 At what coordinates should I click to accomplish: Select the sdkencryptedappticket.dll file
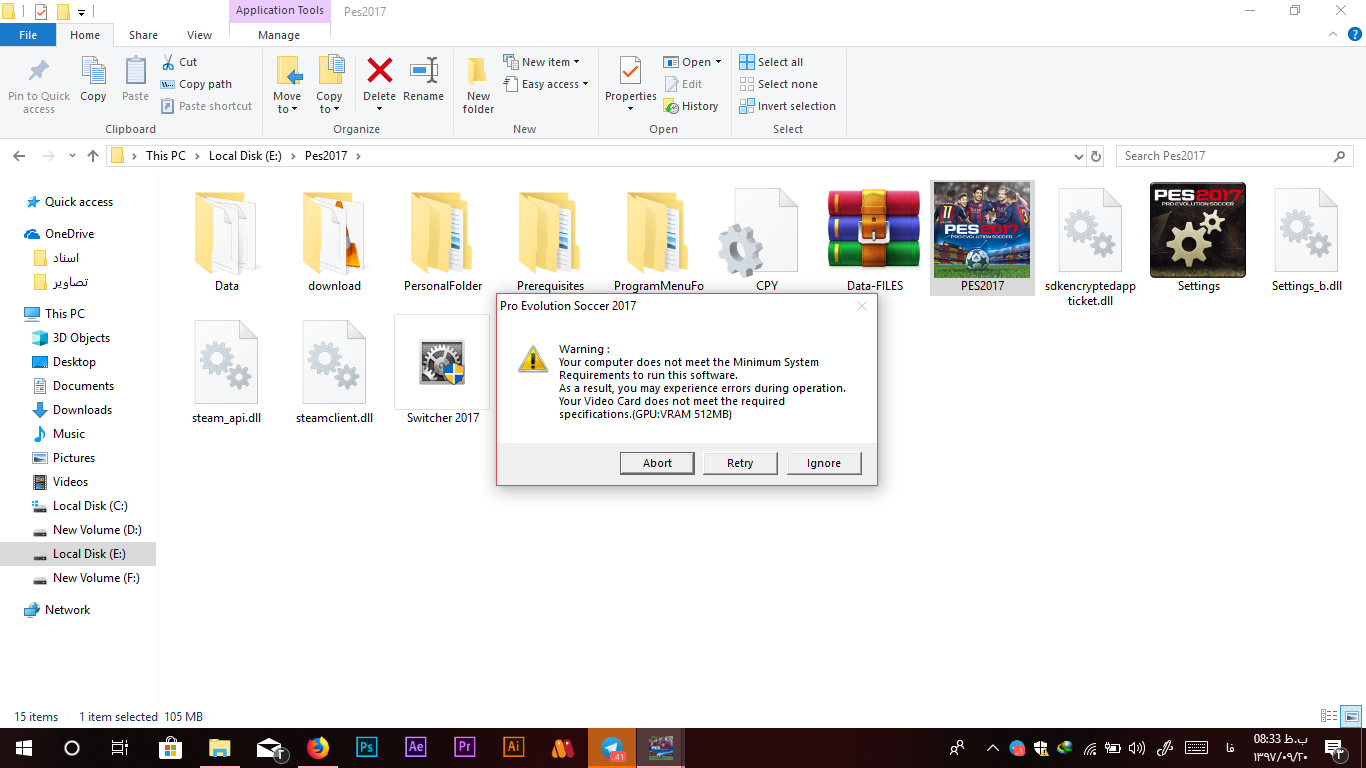(x=1090, y=246)
